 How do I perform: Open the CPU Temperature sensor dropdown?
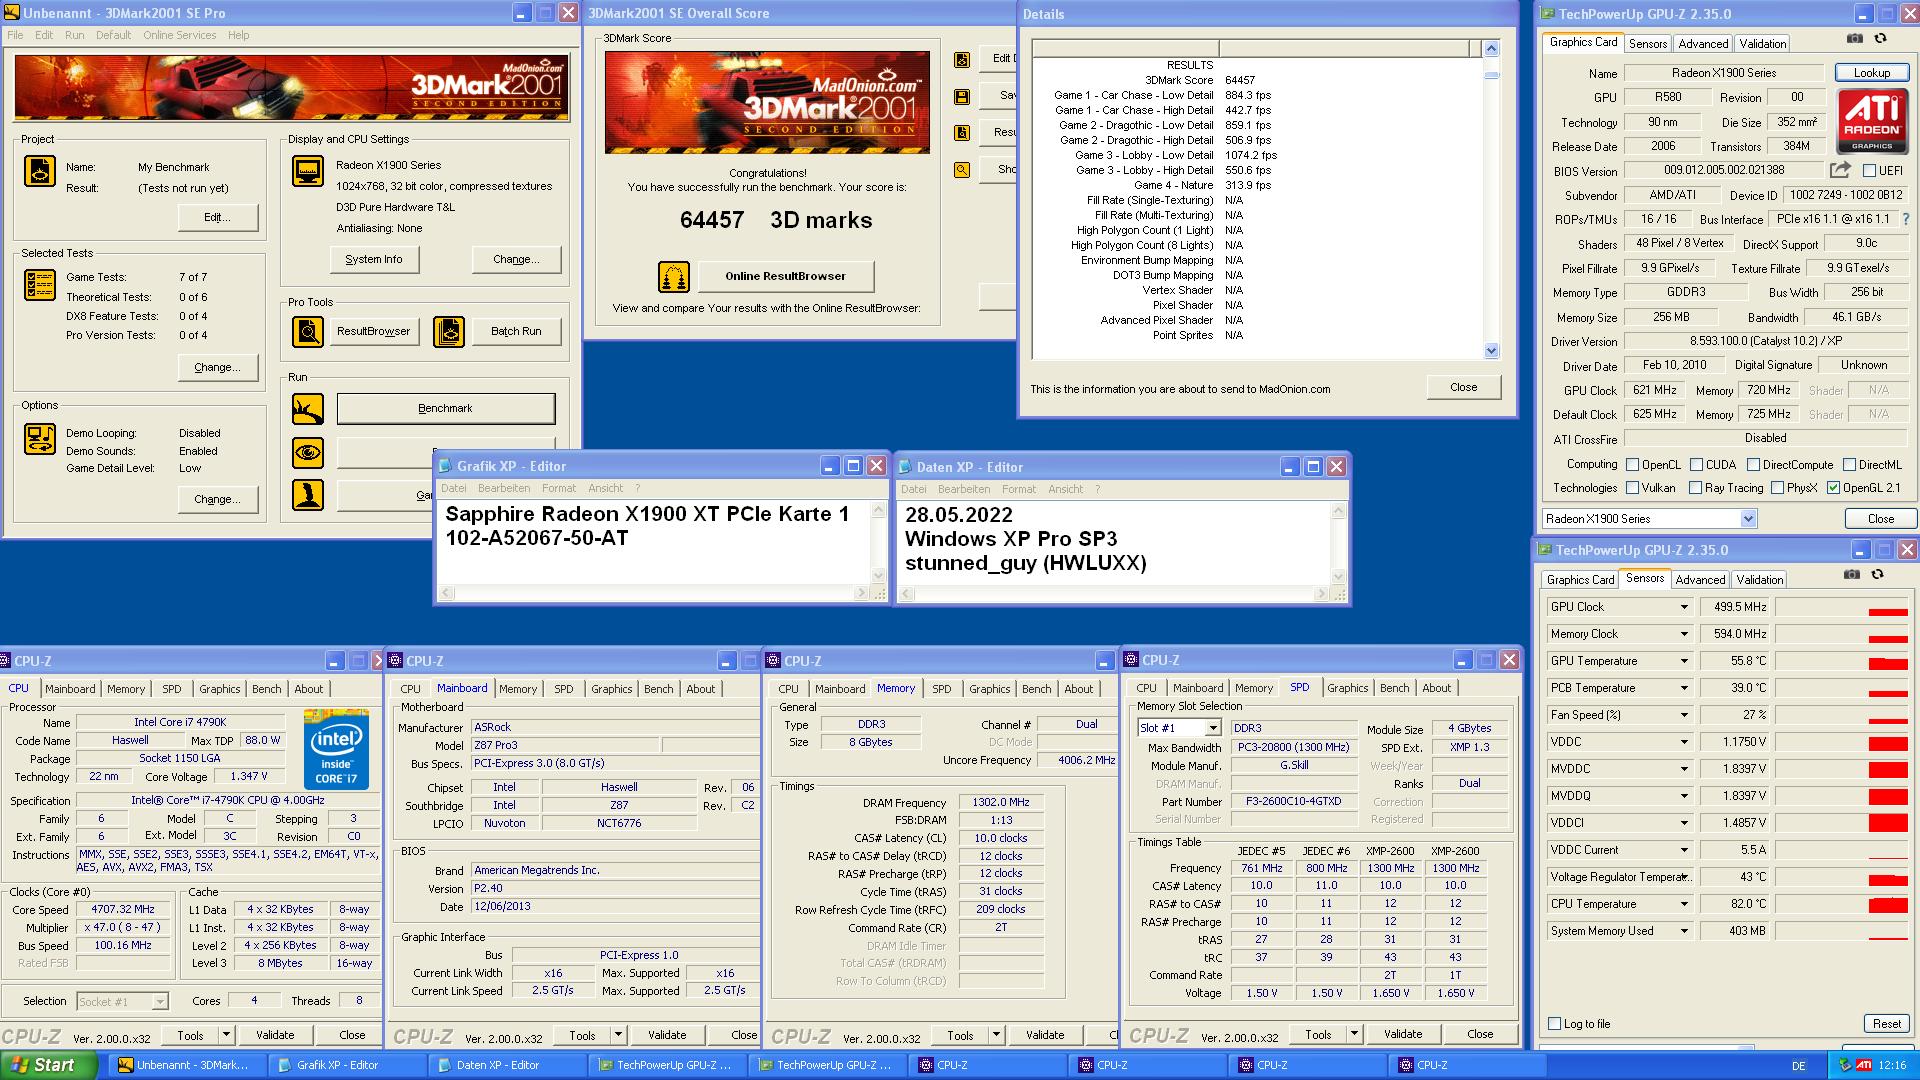pos(1684,904)
